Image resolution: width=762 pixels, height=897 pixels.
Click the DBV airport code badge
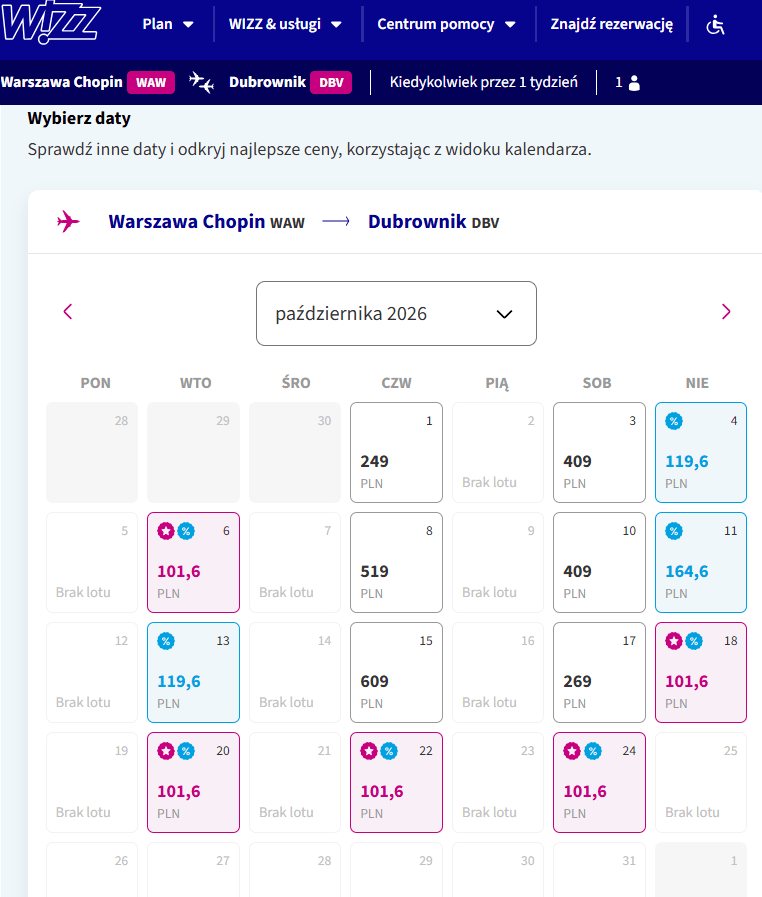(331, 82)
